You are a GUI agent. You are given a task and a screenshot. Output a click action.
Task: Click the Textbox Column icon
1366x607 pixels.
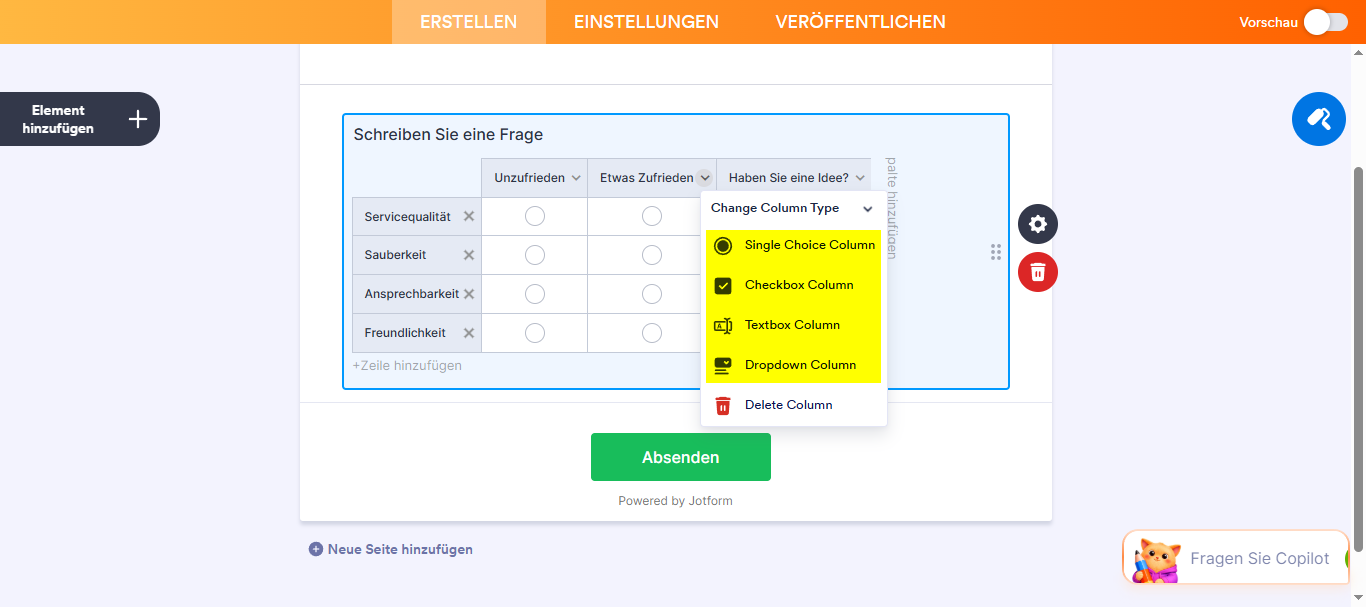click(723, 325)
